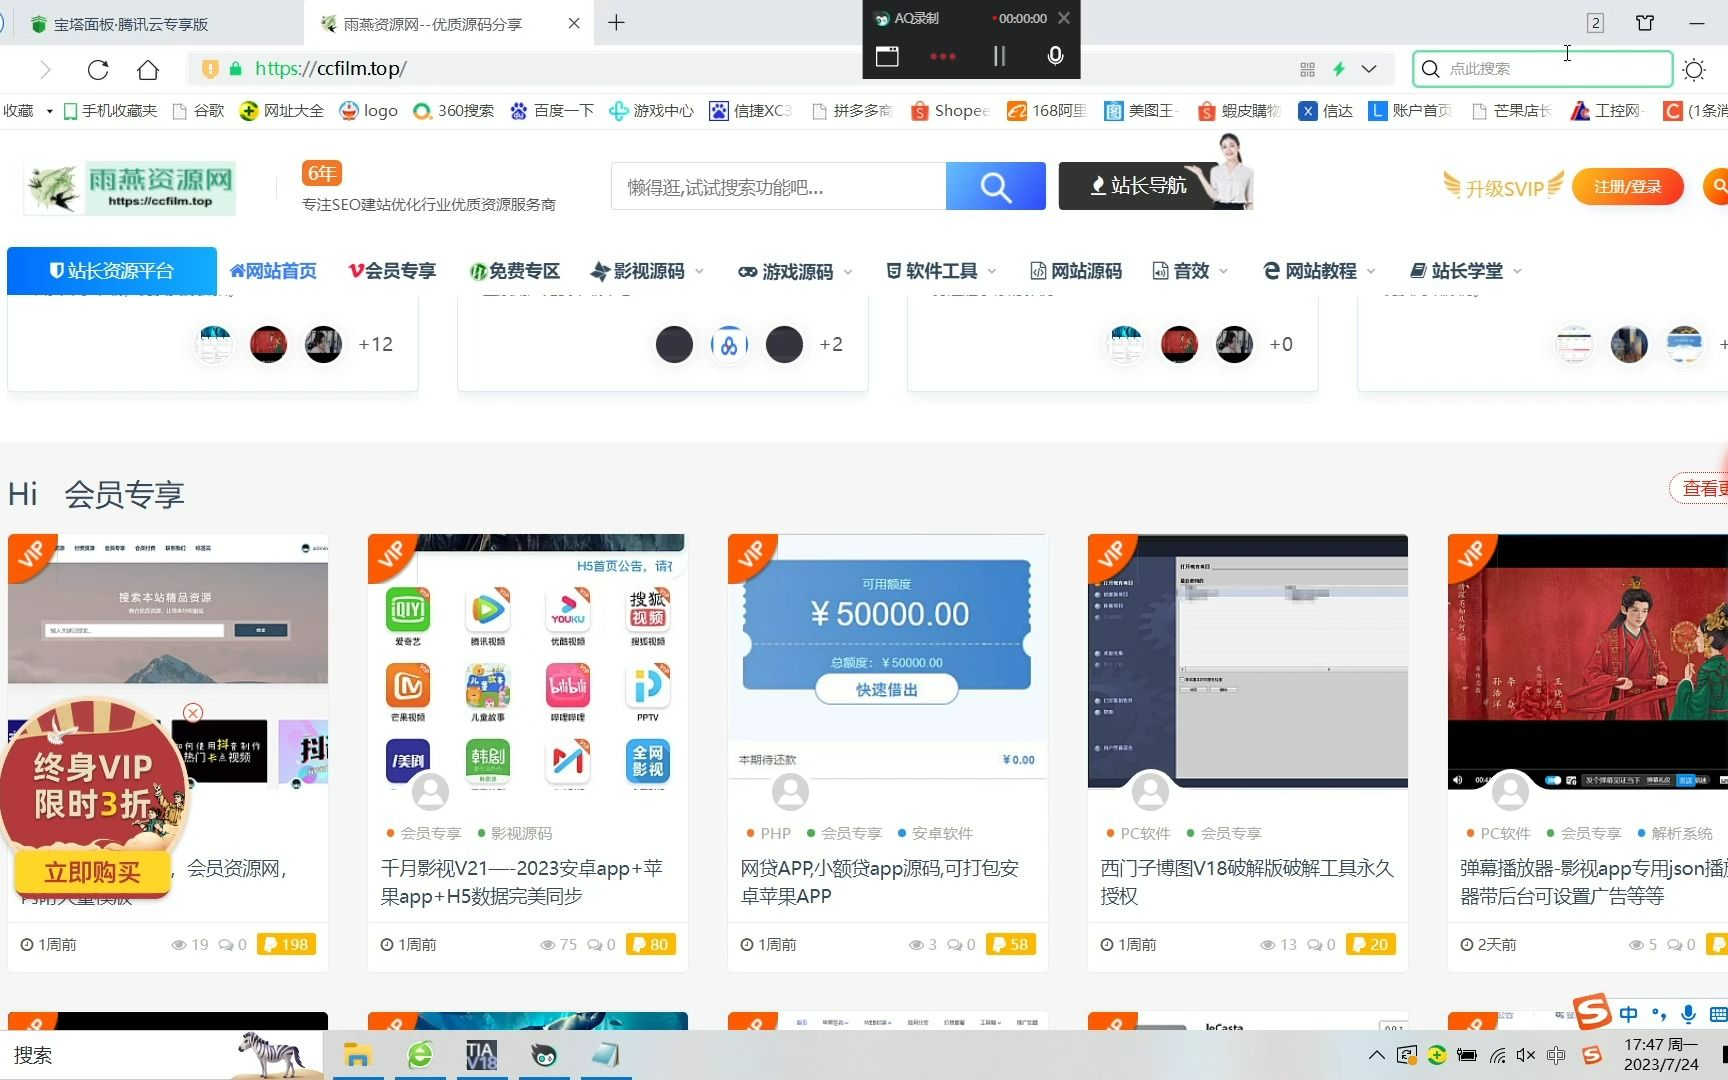Toggle the browser night mode sun icon
This screenshot has height=1080, width=1728.
pyautogui.click(x=1694, y=69)
